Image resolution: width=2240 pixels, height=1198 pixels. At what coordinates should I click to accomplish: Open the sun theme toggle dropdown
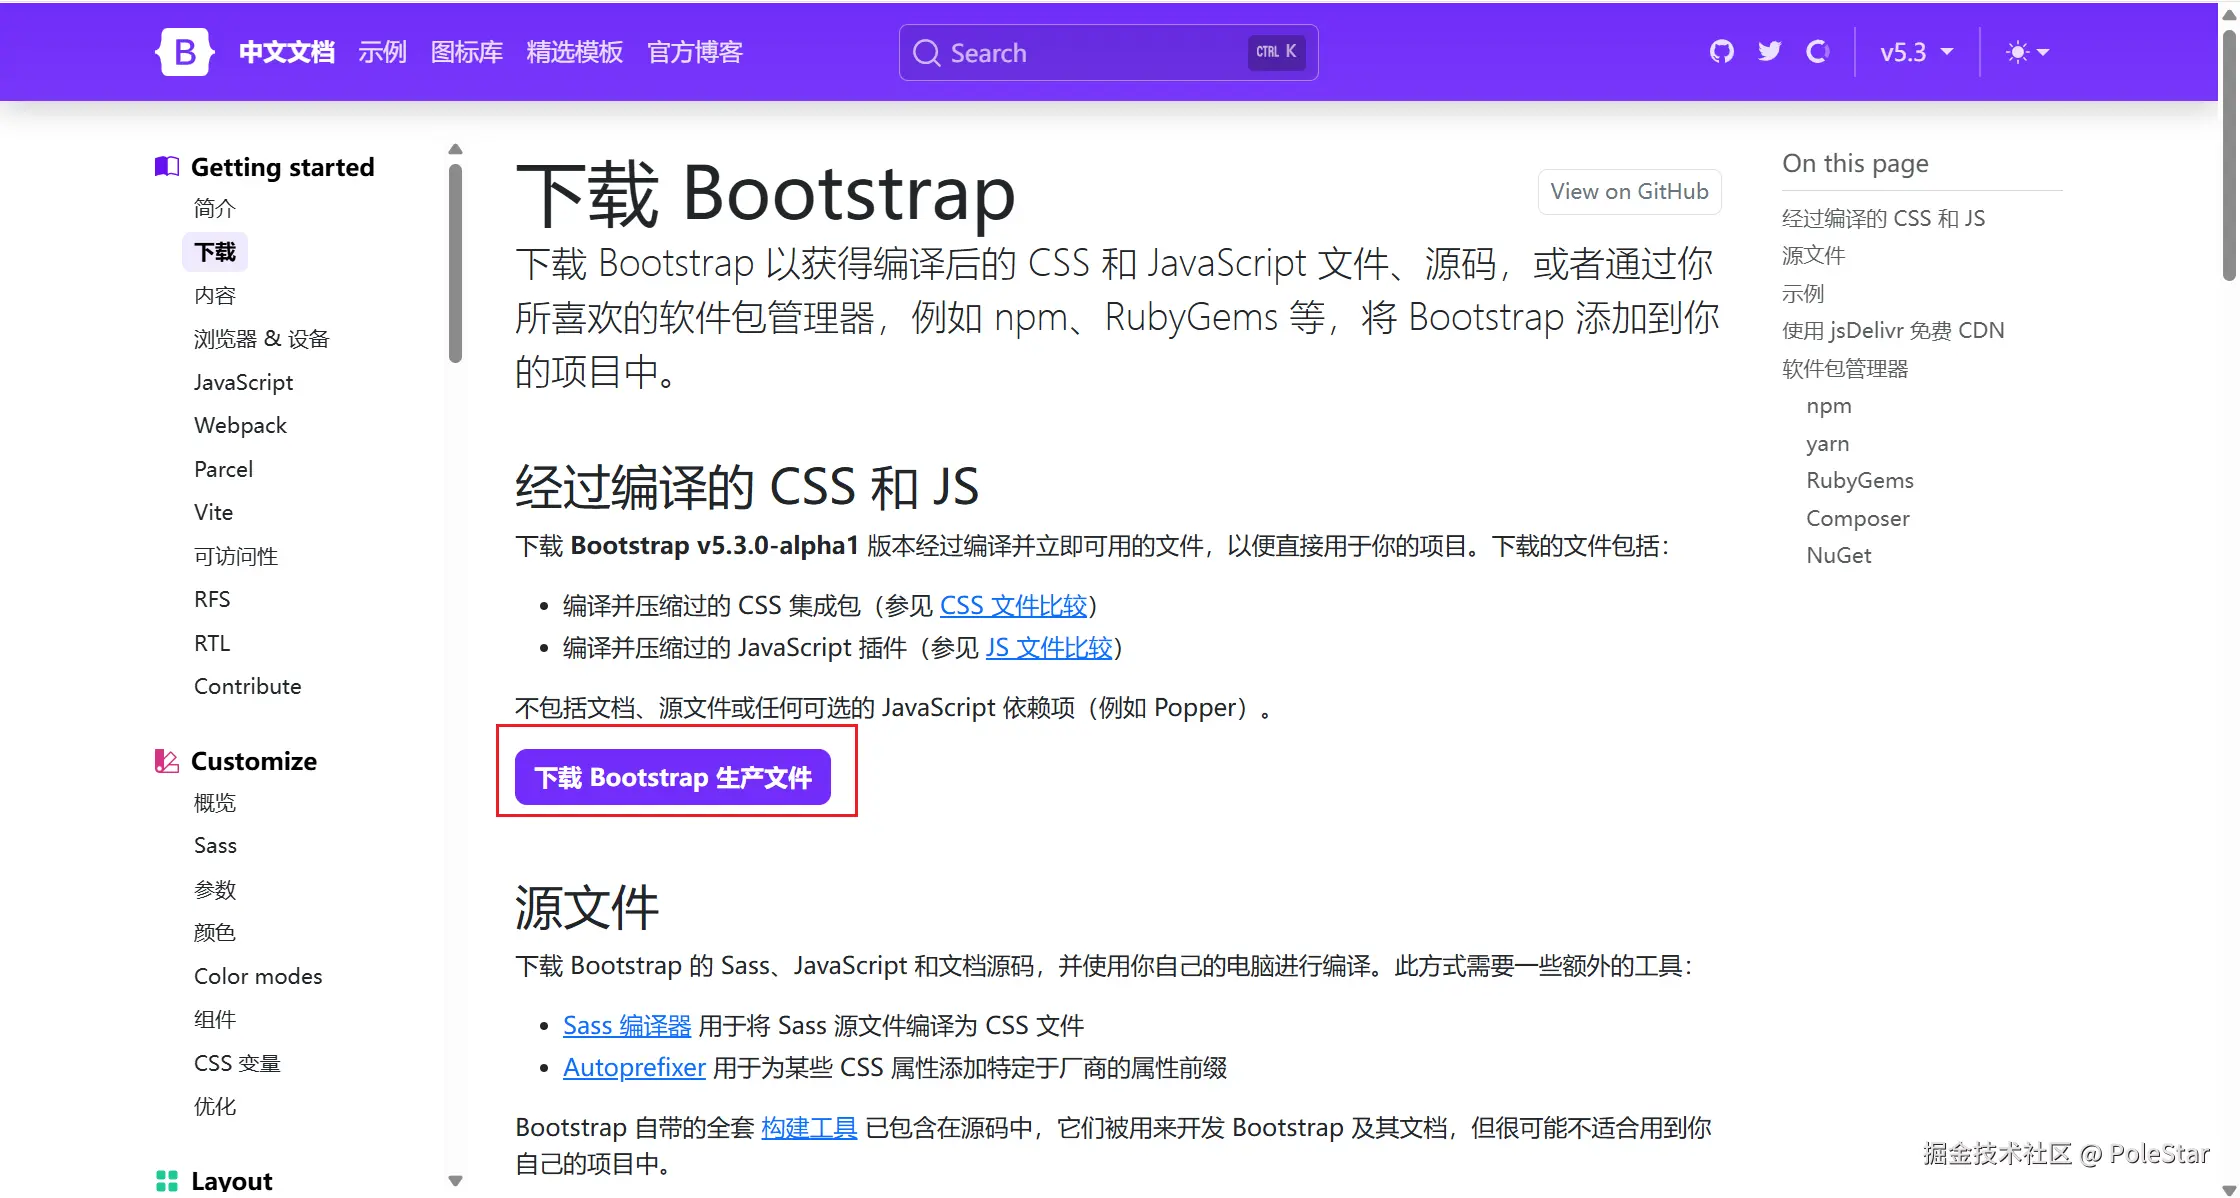[x=2027, y=52]
